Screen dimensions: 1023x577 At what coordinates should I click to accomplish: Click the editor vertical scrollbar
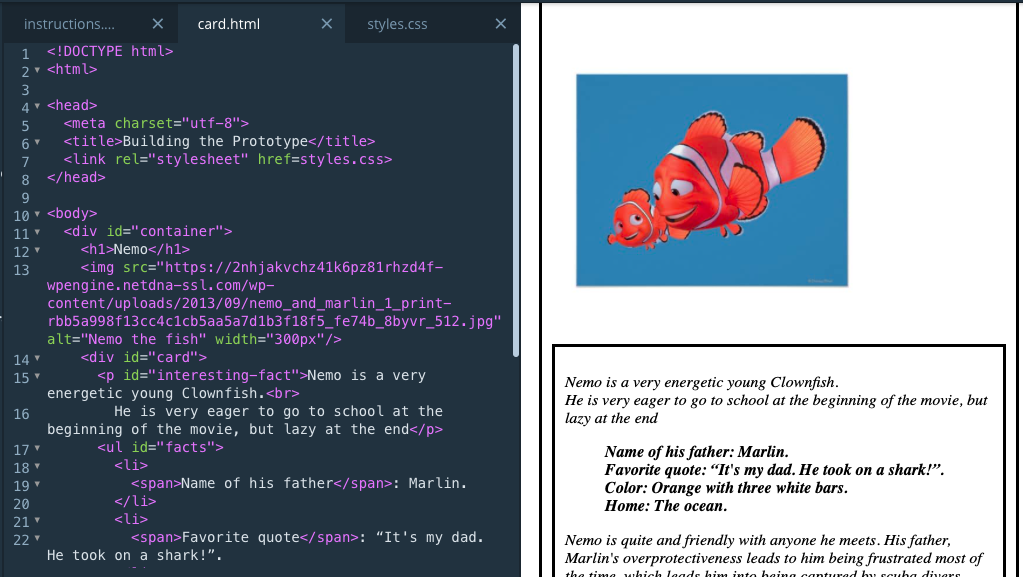(x=515, y=200)
